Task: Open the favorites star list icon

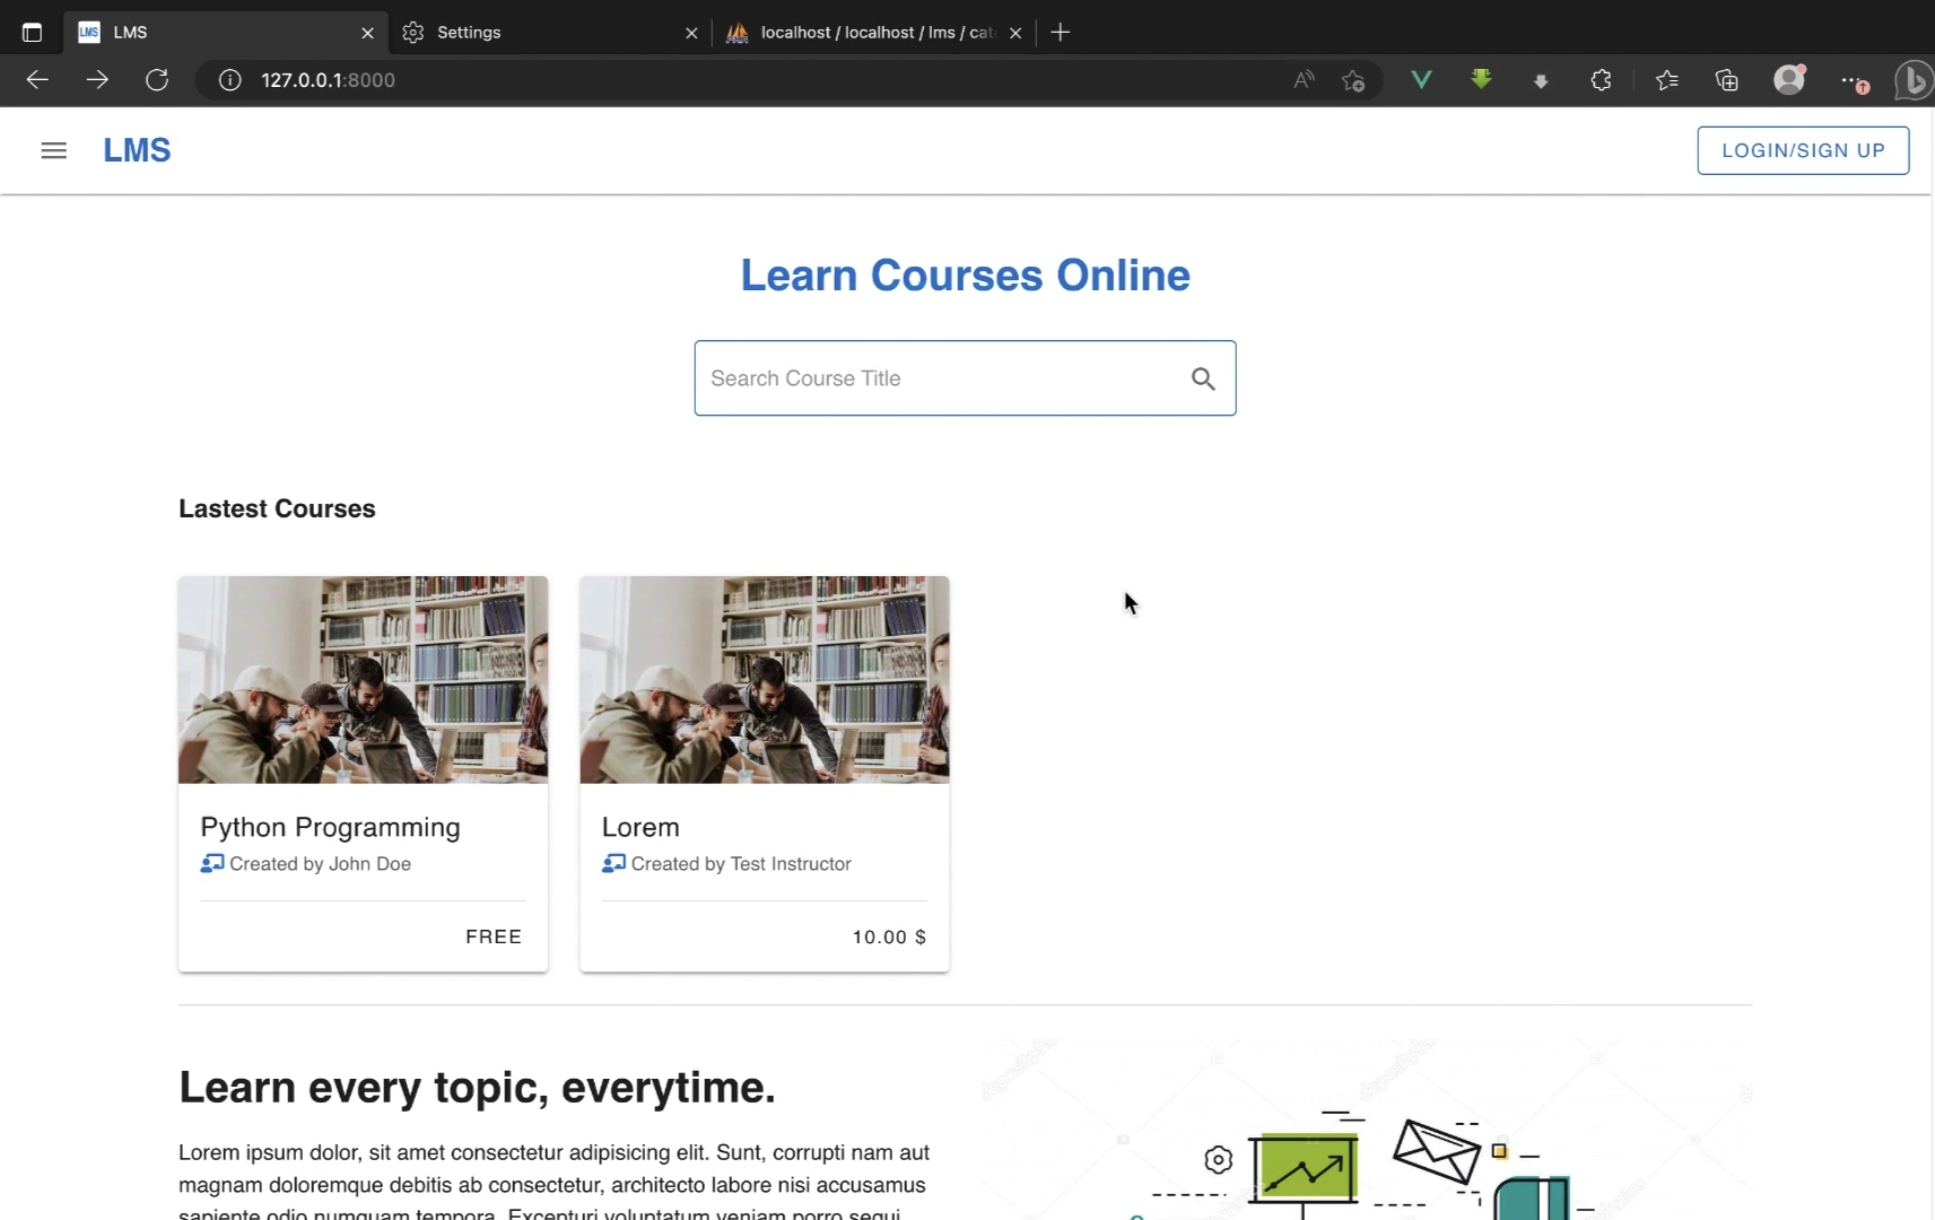Action: point(1667,80)
